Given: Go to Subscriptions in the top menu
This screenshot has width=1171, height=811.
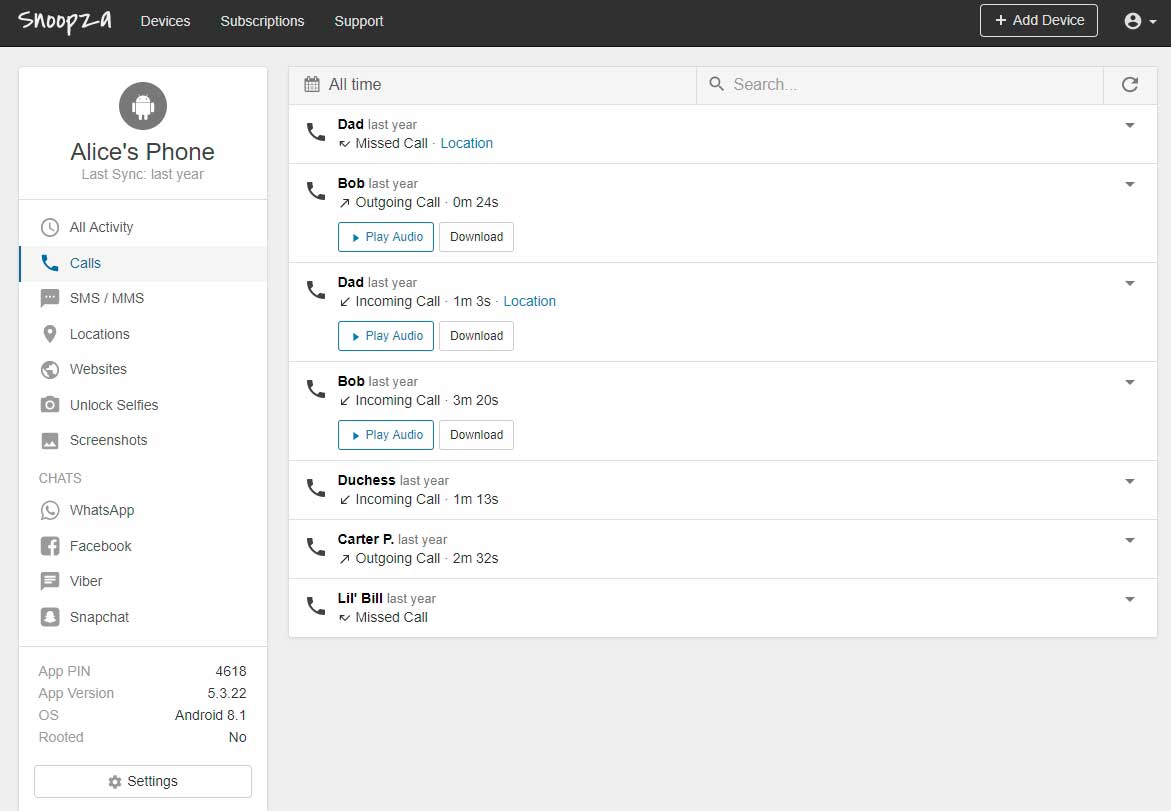Looking at the screenshot, I should click(262, 21).
